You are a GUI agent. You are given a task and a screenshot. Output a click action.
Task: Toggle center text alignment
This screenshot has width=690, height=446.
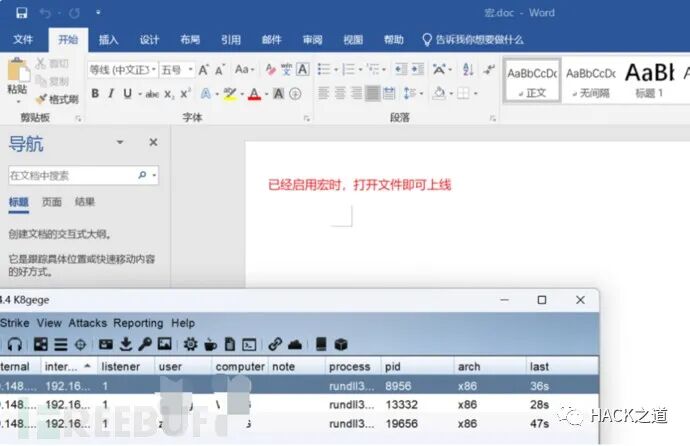coord(340,93)
